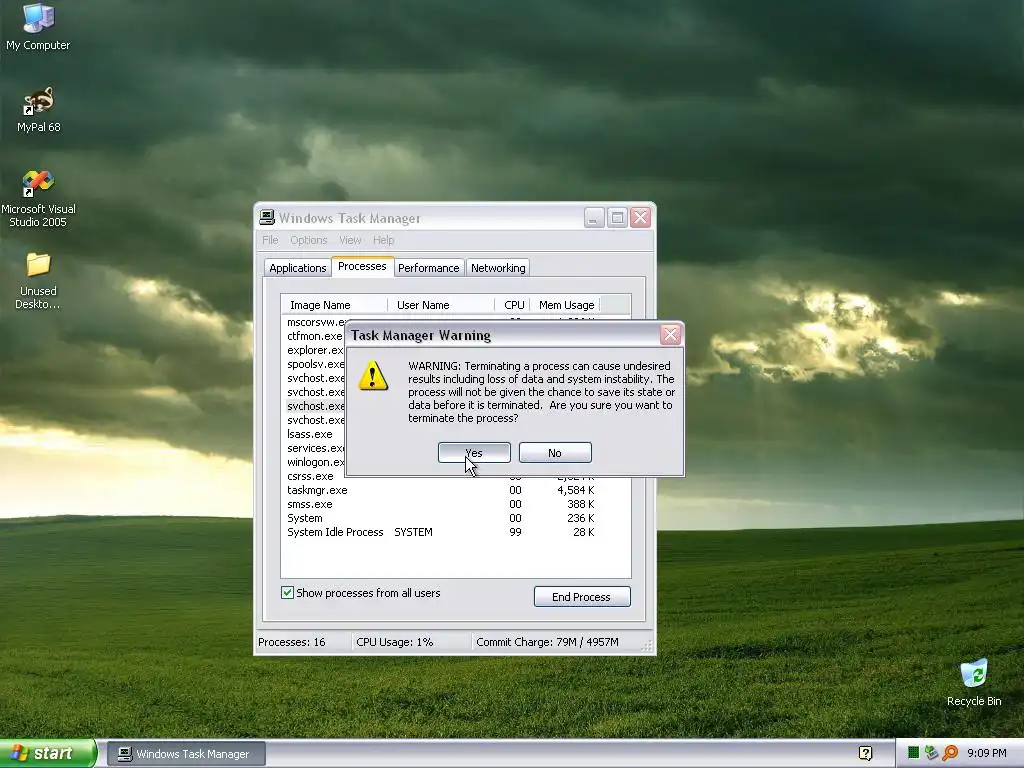Click the 388 K memory value

[x=581, y=504]
